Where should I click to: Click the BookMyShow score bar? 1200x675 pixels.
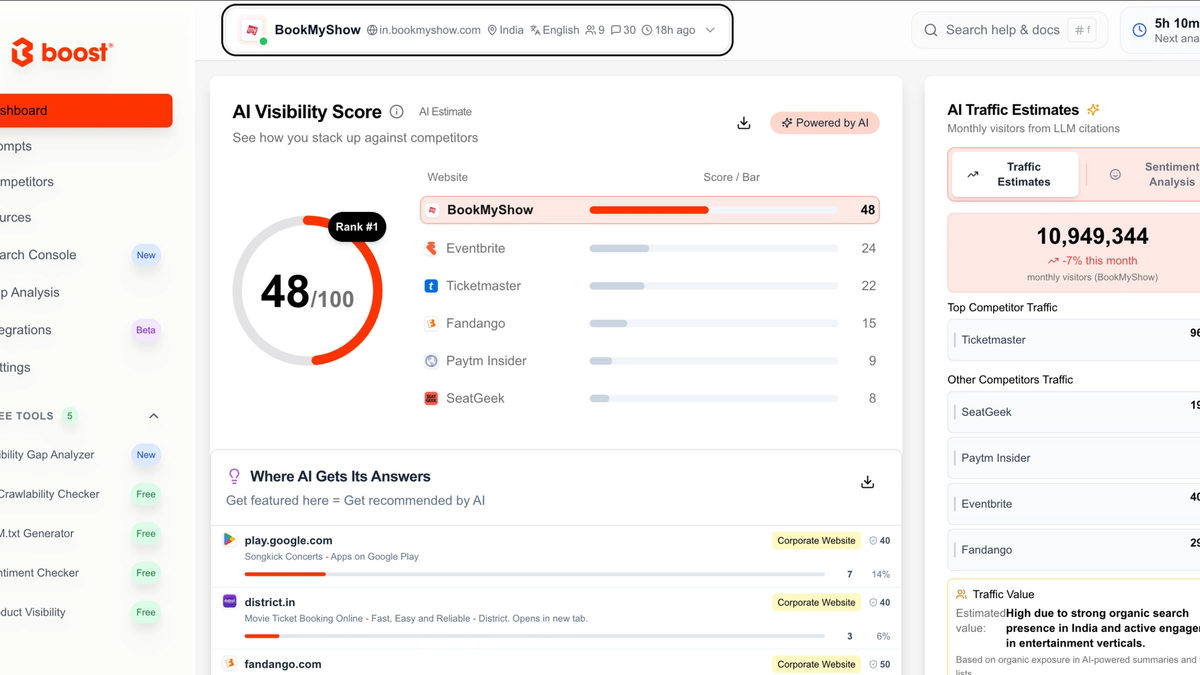click(714, 210)
